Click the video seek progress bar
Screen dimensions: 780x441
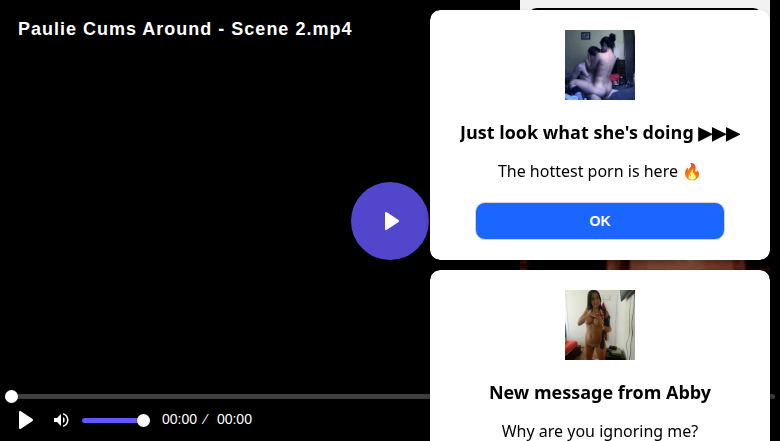pyautogui.click(x=220, y=397)
